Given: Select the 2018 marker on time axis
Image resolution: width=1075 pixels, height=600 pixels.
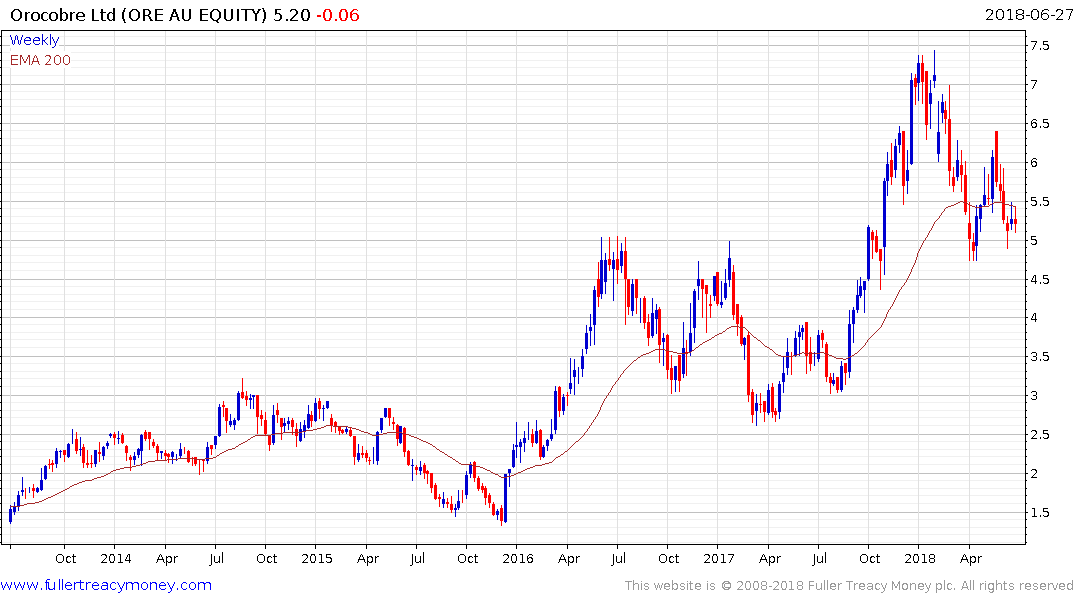Looking at the screenshot, I should click(x=919, y=559).
